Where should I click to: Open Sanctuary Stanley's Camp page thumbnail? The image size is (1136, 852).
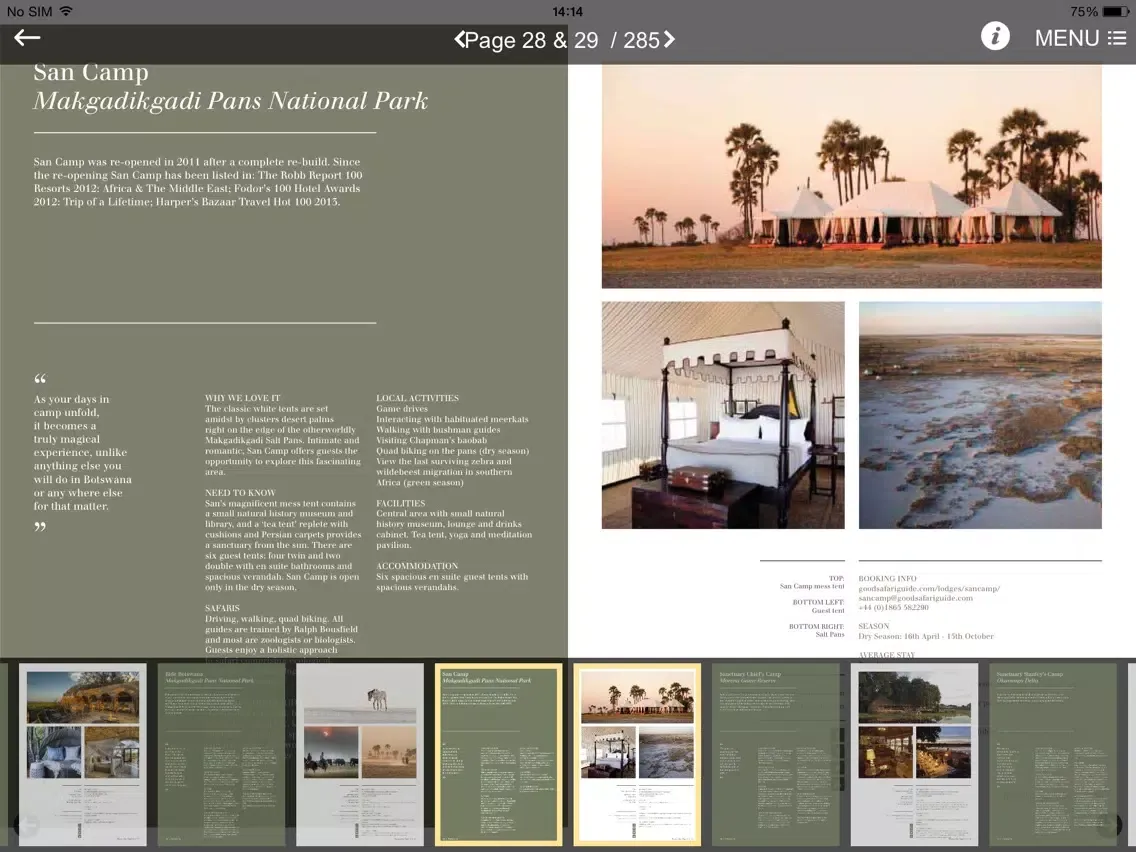coord(1053,754)
